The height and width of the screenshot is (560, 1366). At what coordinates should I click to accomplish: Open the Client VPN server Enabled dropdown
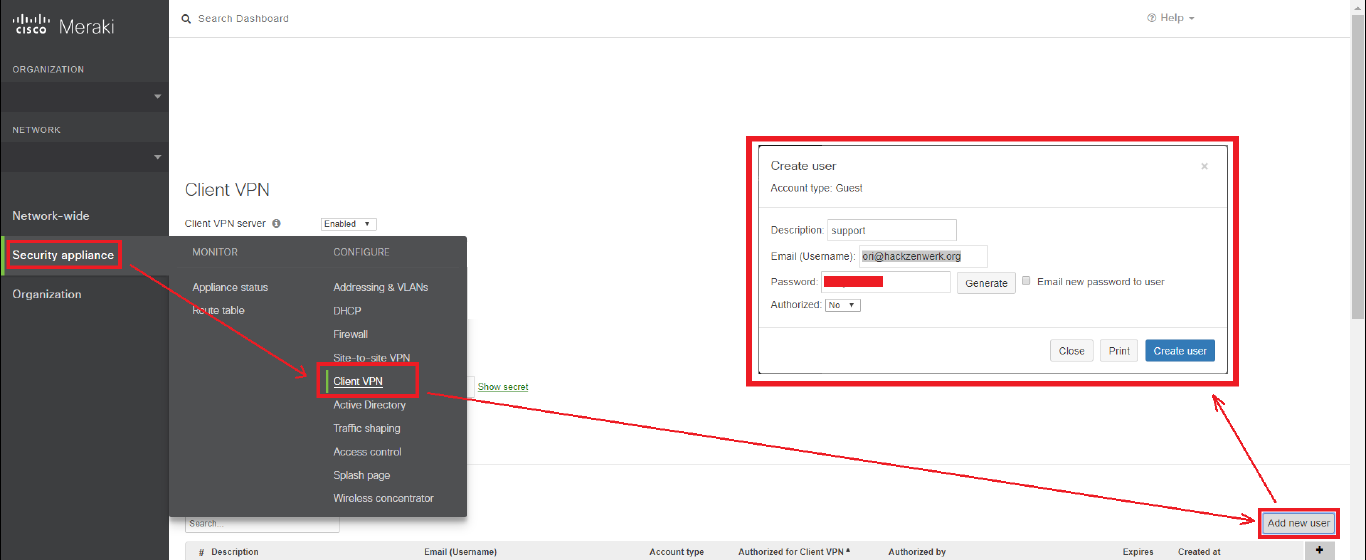point(348,224)
